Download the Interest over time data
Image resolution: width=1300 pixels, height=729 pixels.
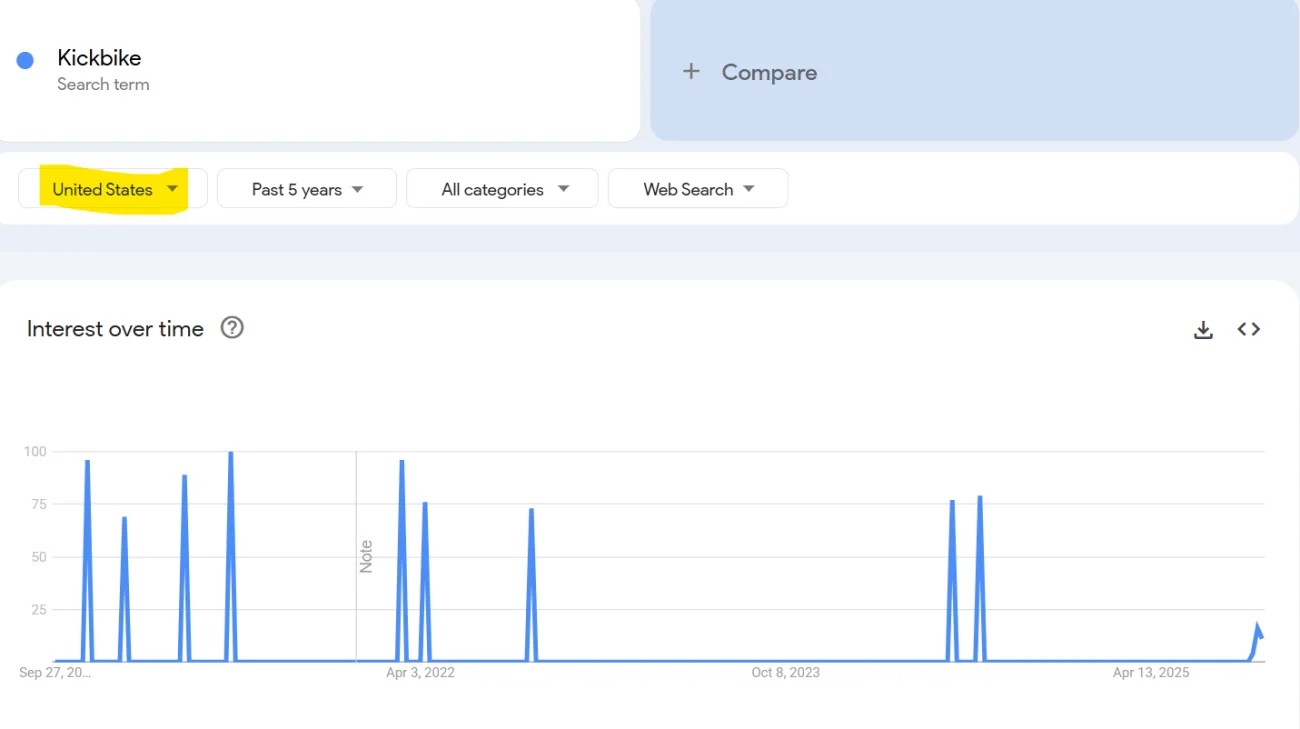[1203, 330]
